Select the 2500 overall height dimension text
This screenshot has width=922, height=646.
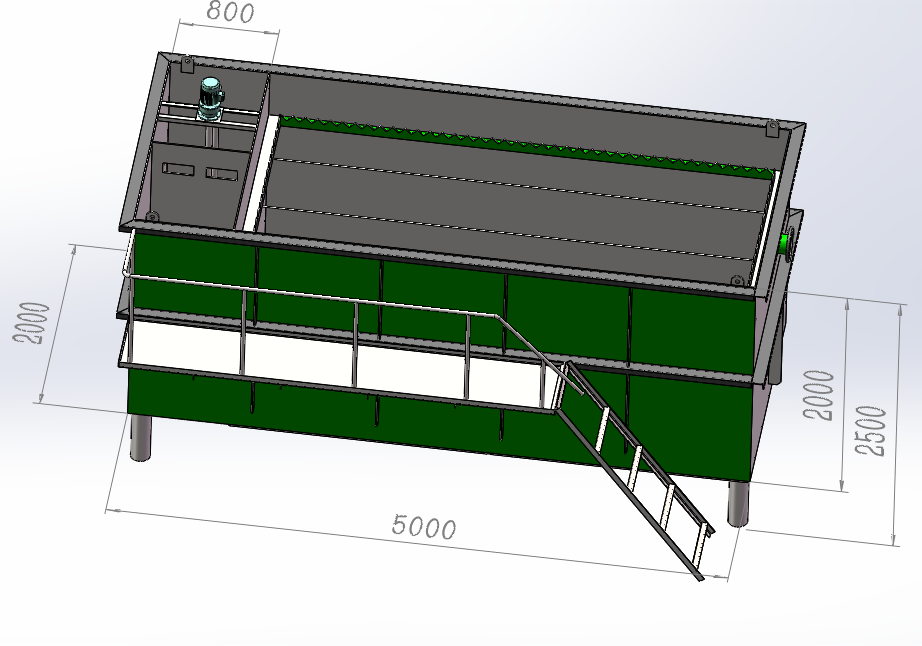pyautogui.click(x=870, y=431)
